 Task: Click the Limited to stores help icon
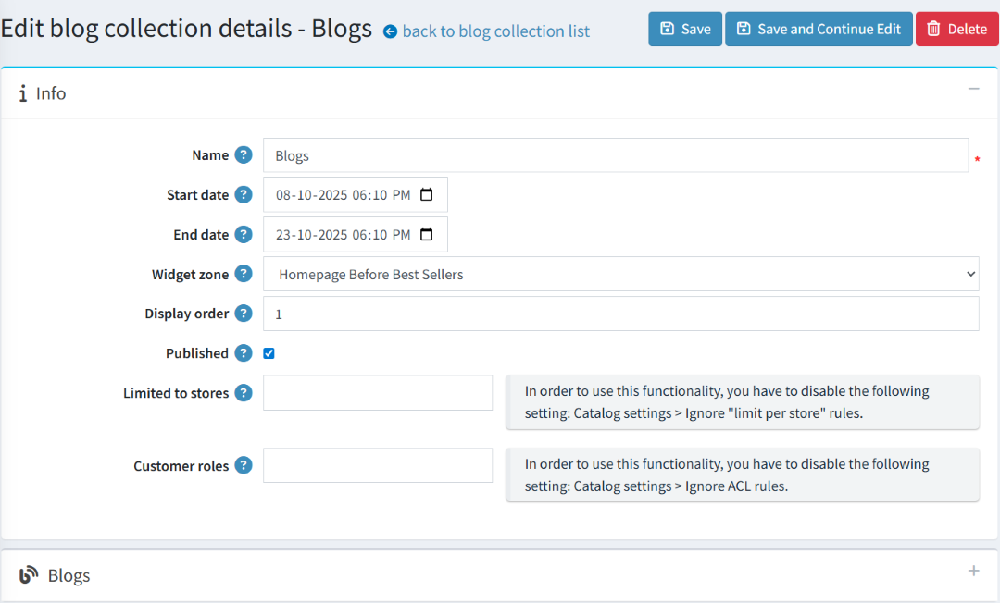pos(243,393)
